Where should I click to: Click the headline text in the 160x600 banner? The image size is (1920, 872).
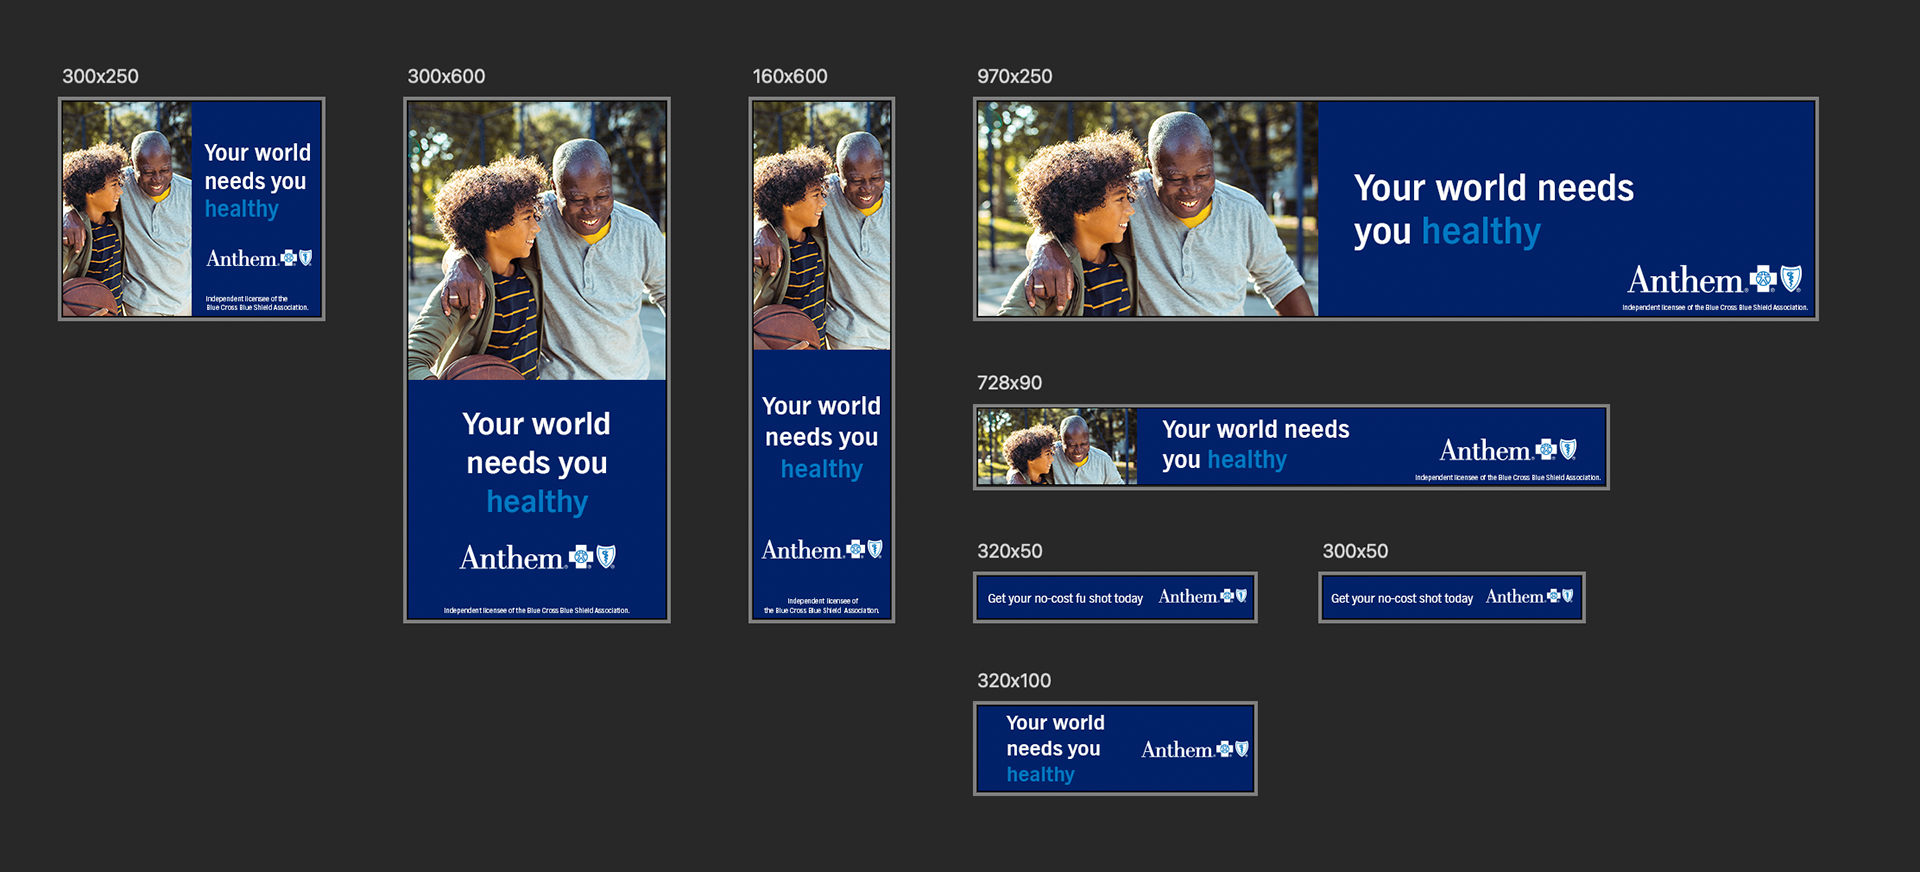[x=822, y=437]
